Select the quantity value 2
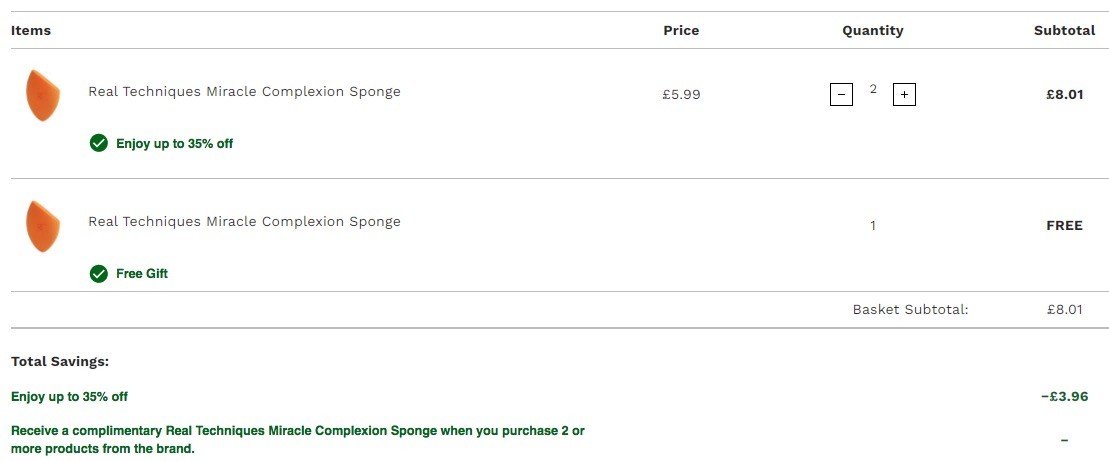The image size is (1109, 461). tap(873, 89)
